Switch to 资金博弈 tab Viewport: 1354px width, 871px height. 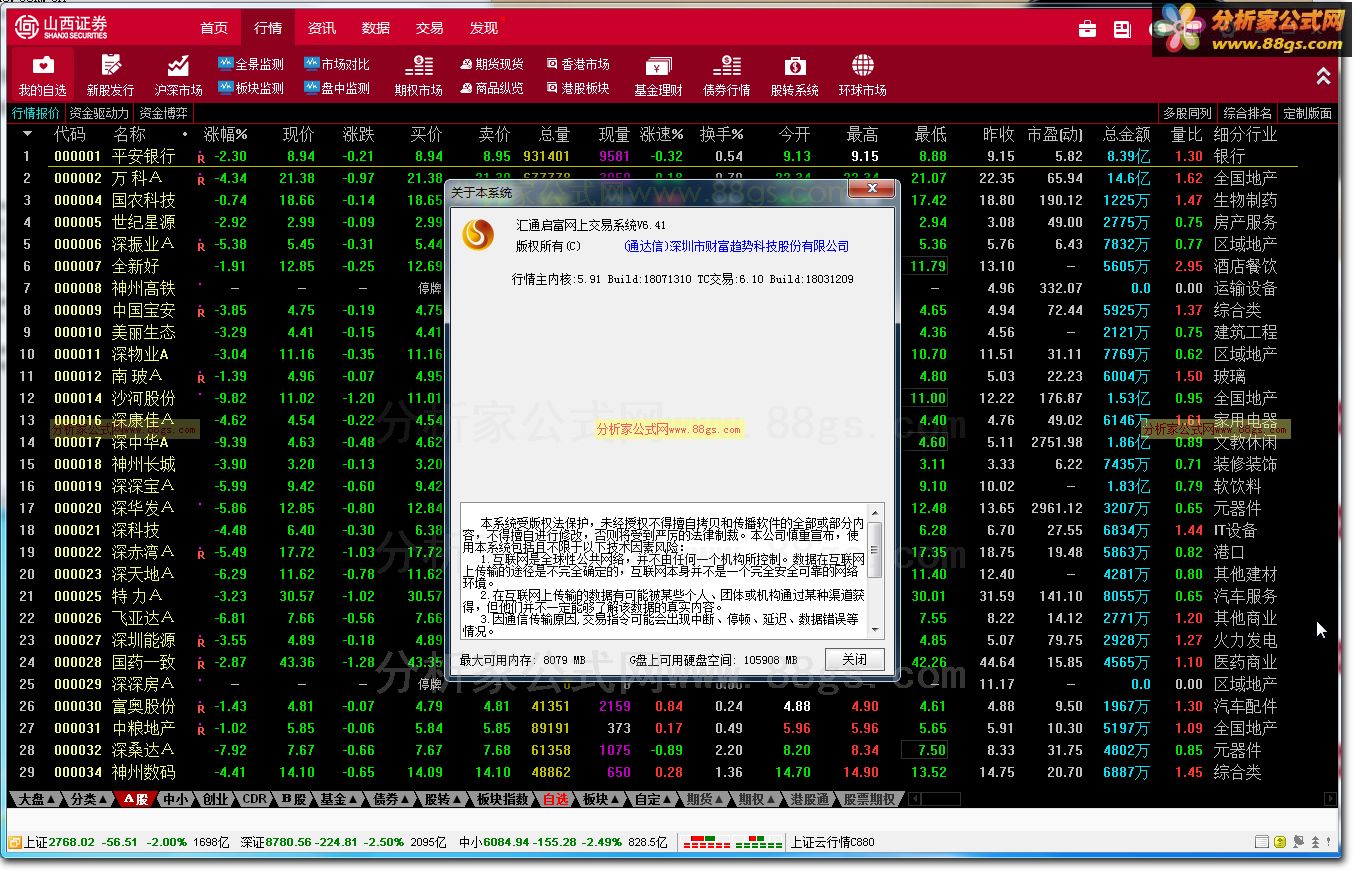pyautogui.click(x=163, y=113)
